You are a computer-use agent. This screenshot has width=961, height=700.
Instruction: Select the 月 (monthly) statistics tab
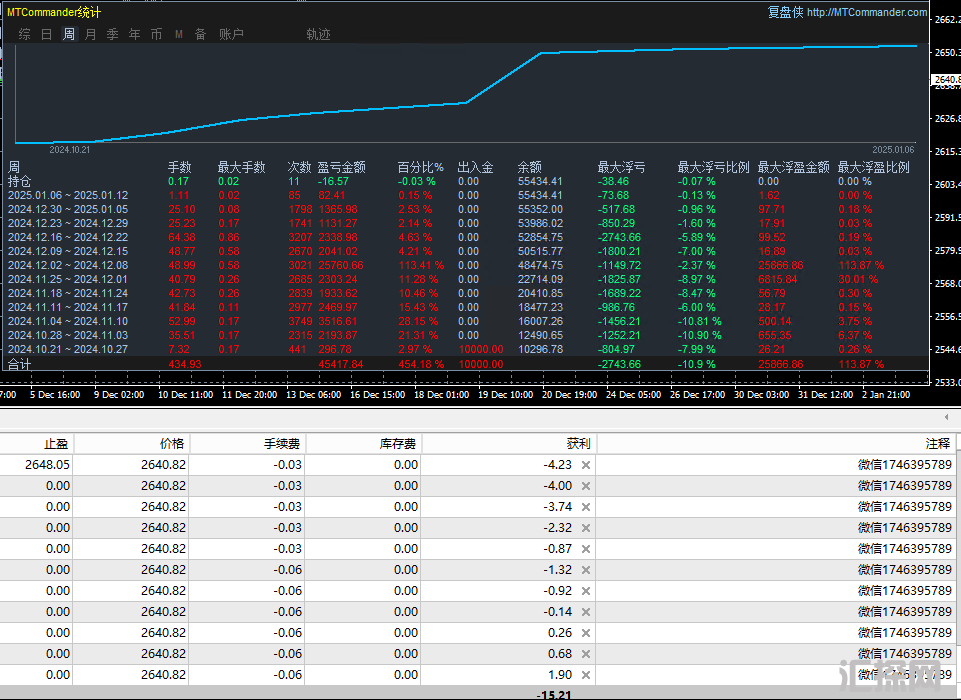point(91,34)
